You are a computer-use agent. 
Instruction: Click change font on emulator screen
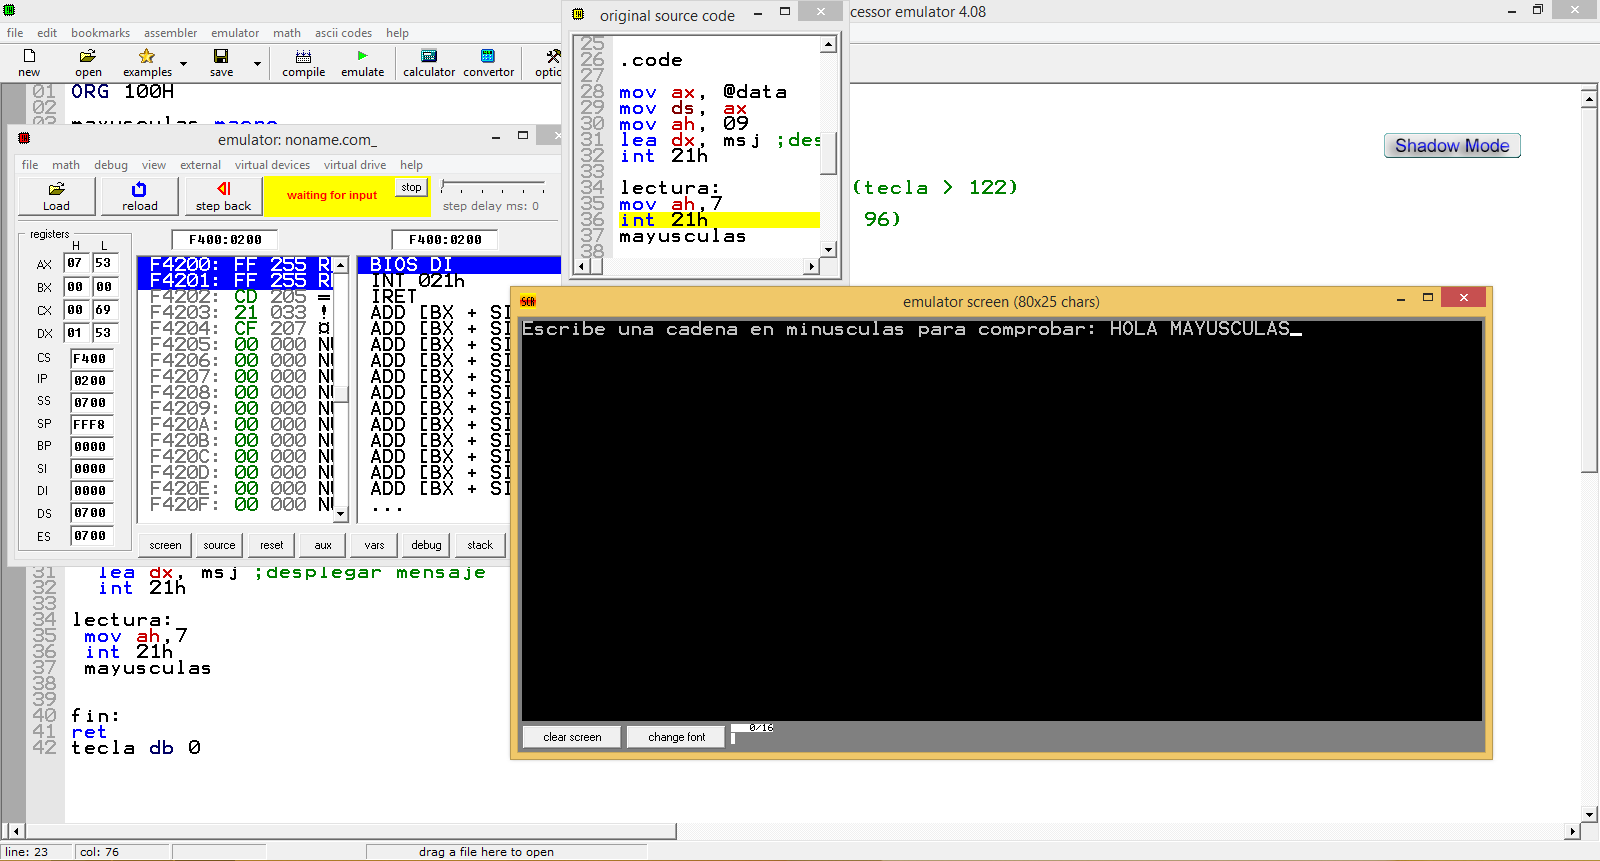tap(676, 737)
